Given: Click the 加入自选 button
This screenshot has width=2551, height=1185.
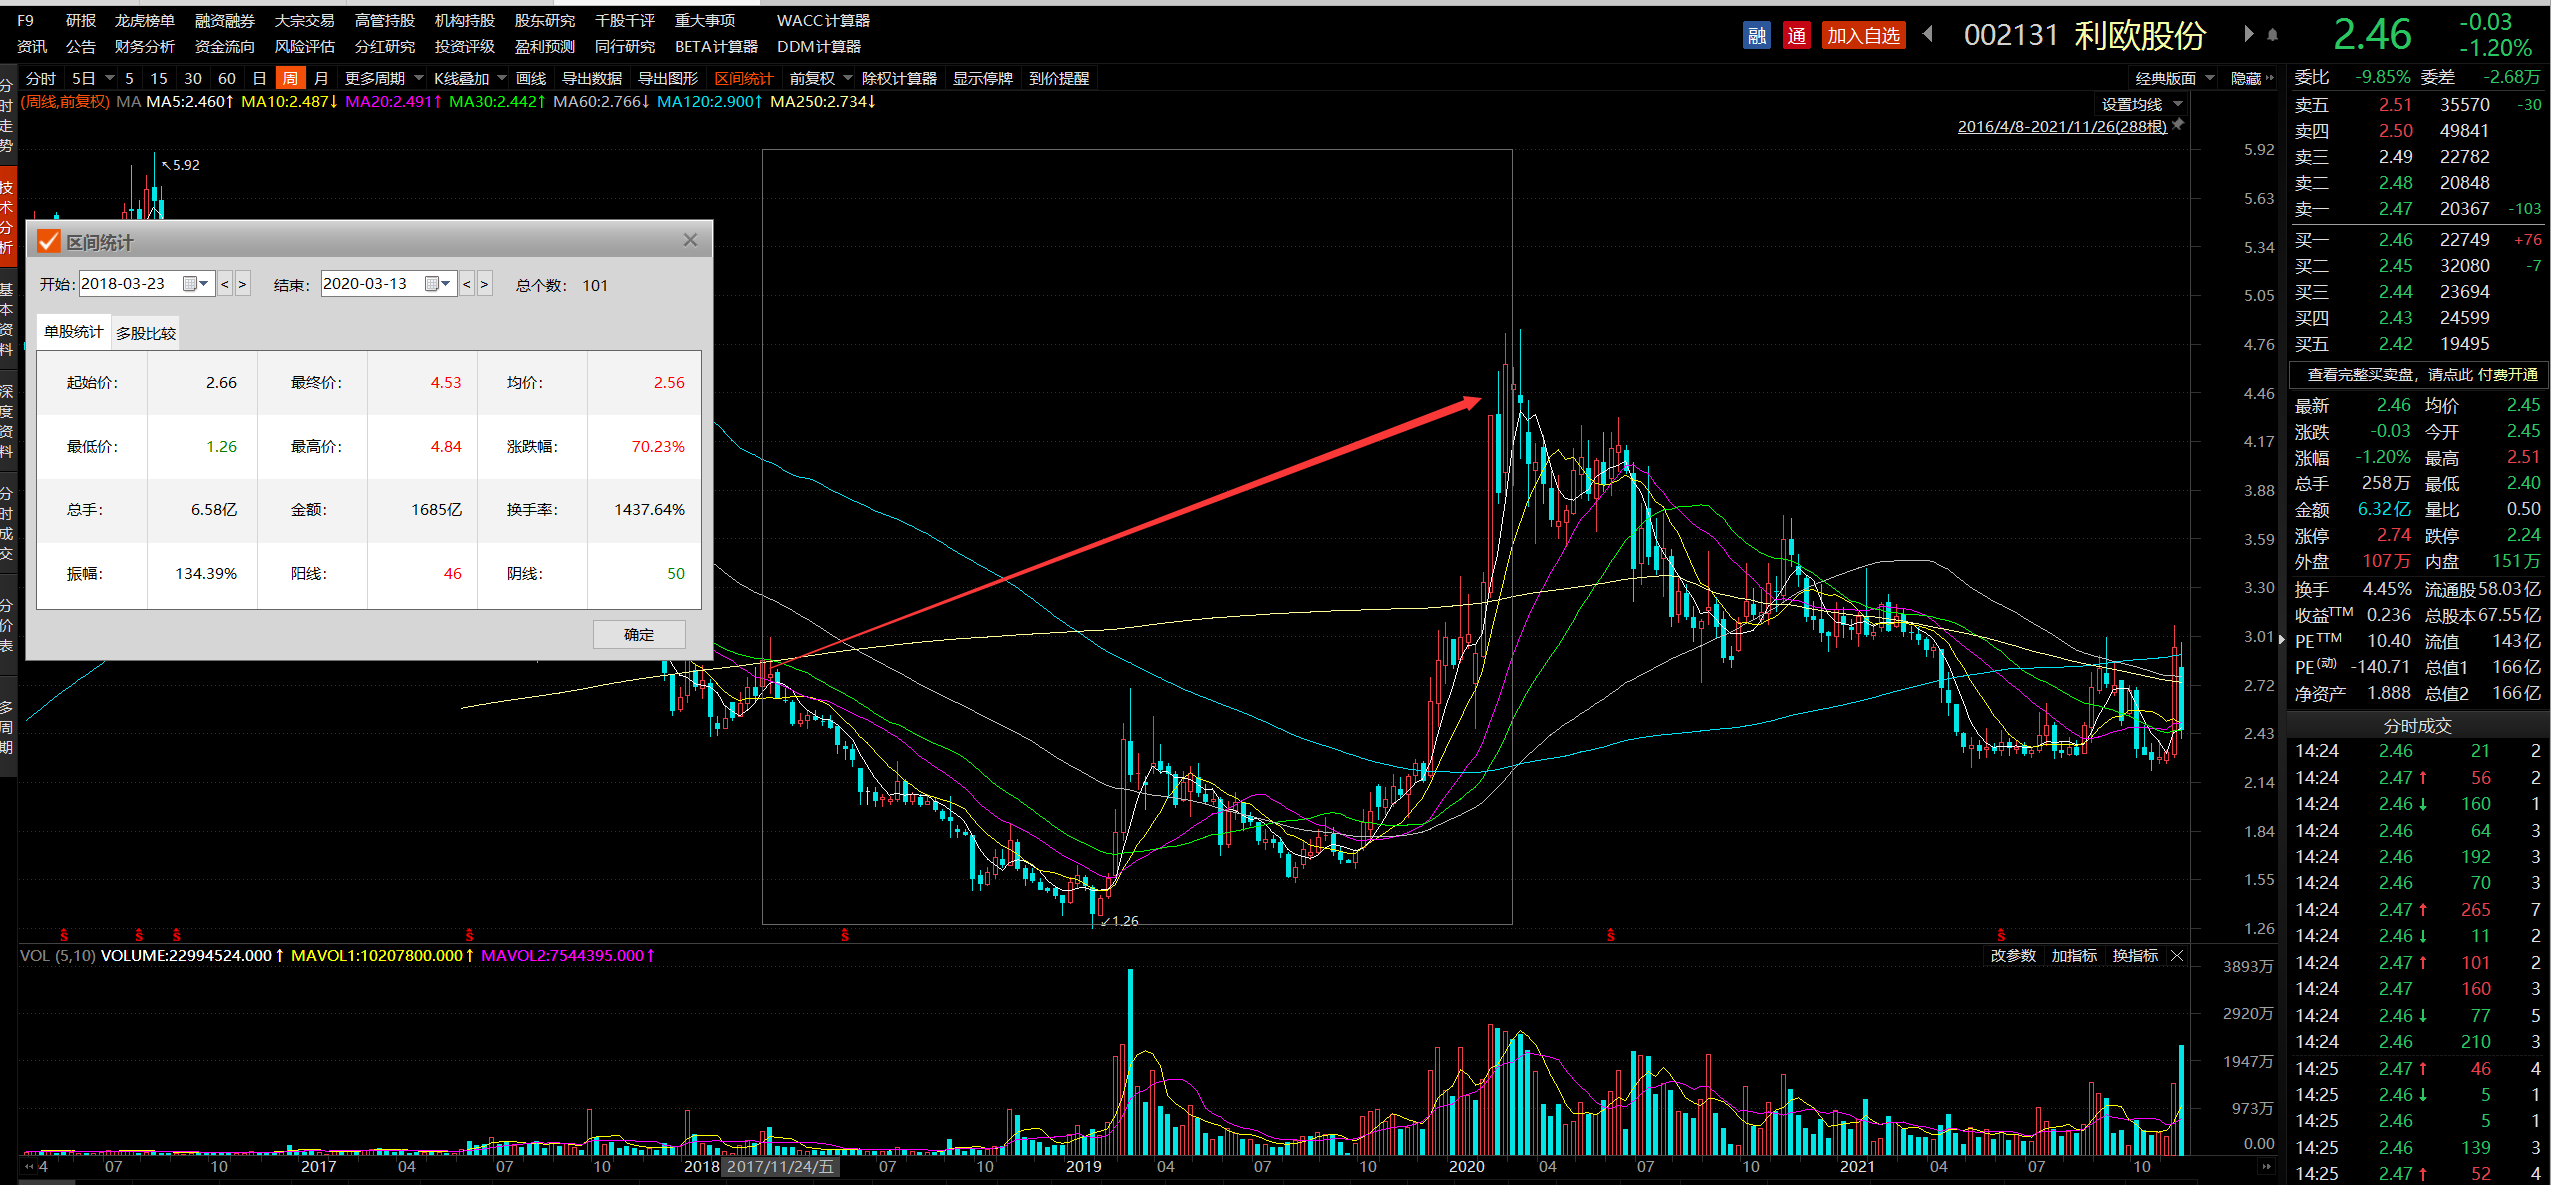Looking at the screenshot, I should click(x=1862, y=36).
